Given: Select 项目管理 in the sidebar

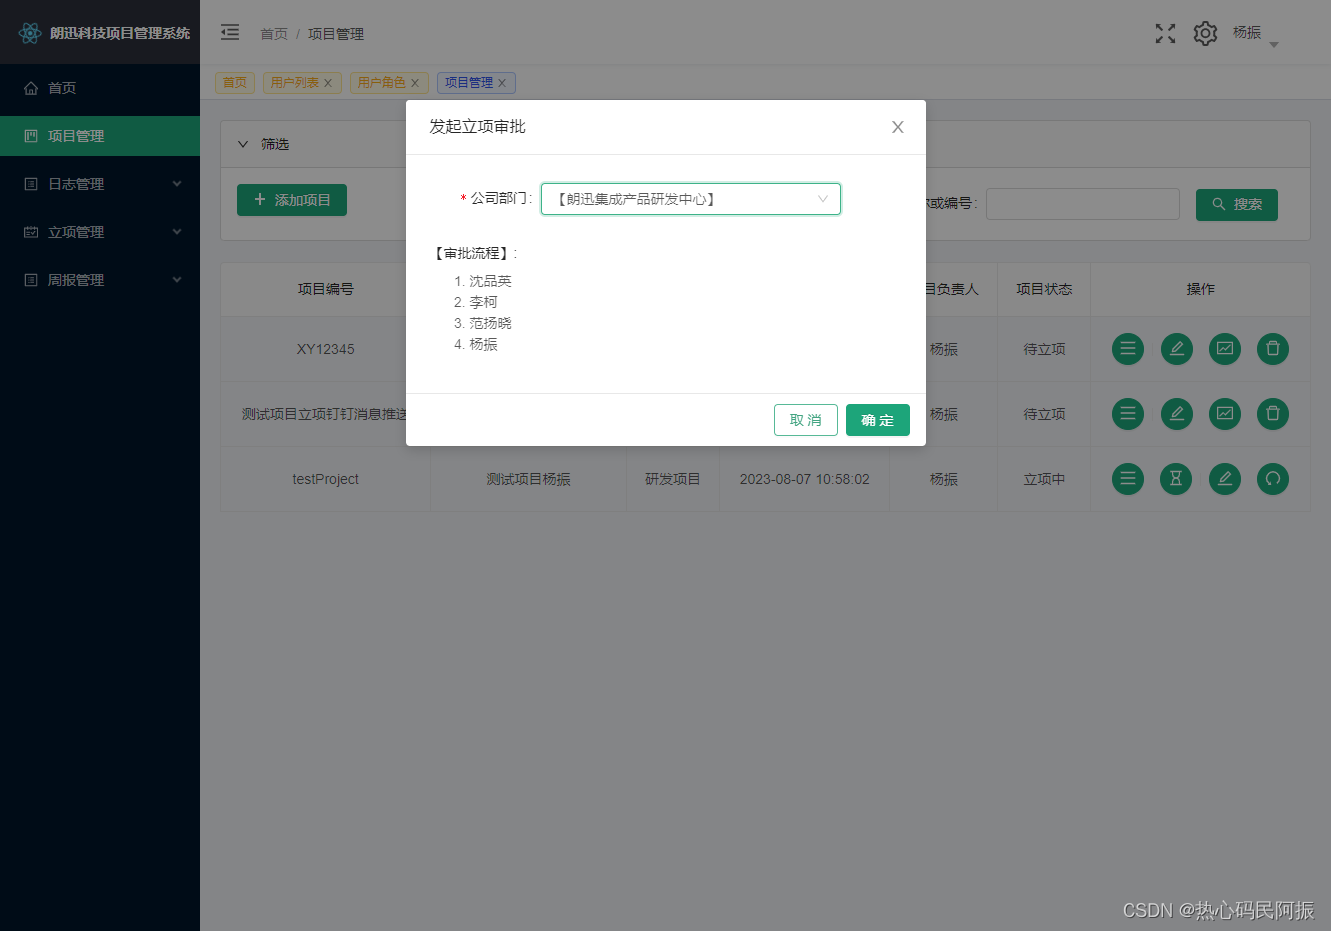Looking at the screenshot, I should coord(100,136).
